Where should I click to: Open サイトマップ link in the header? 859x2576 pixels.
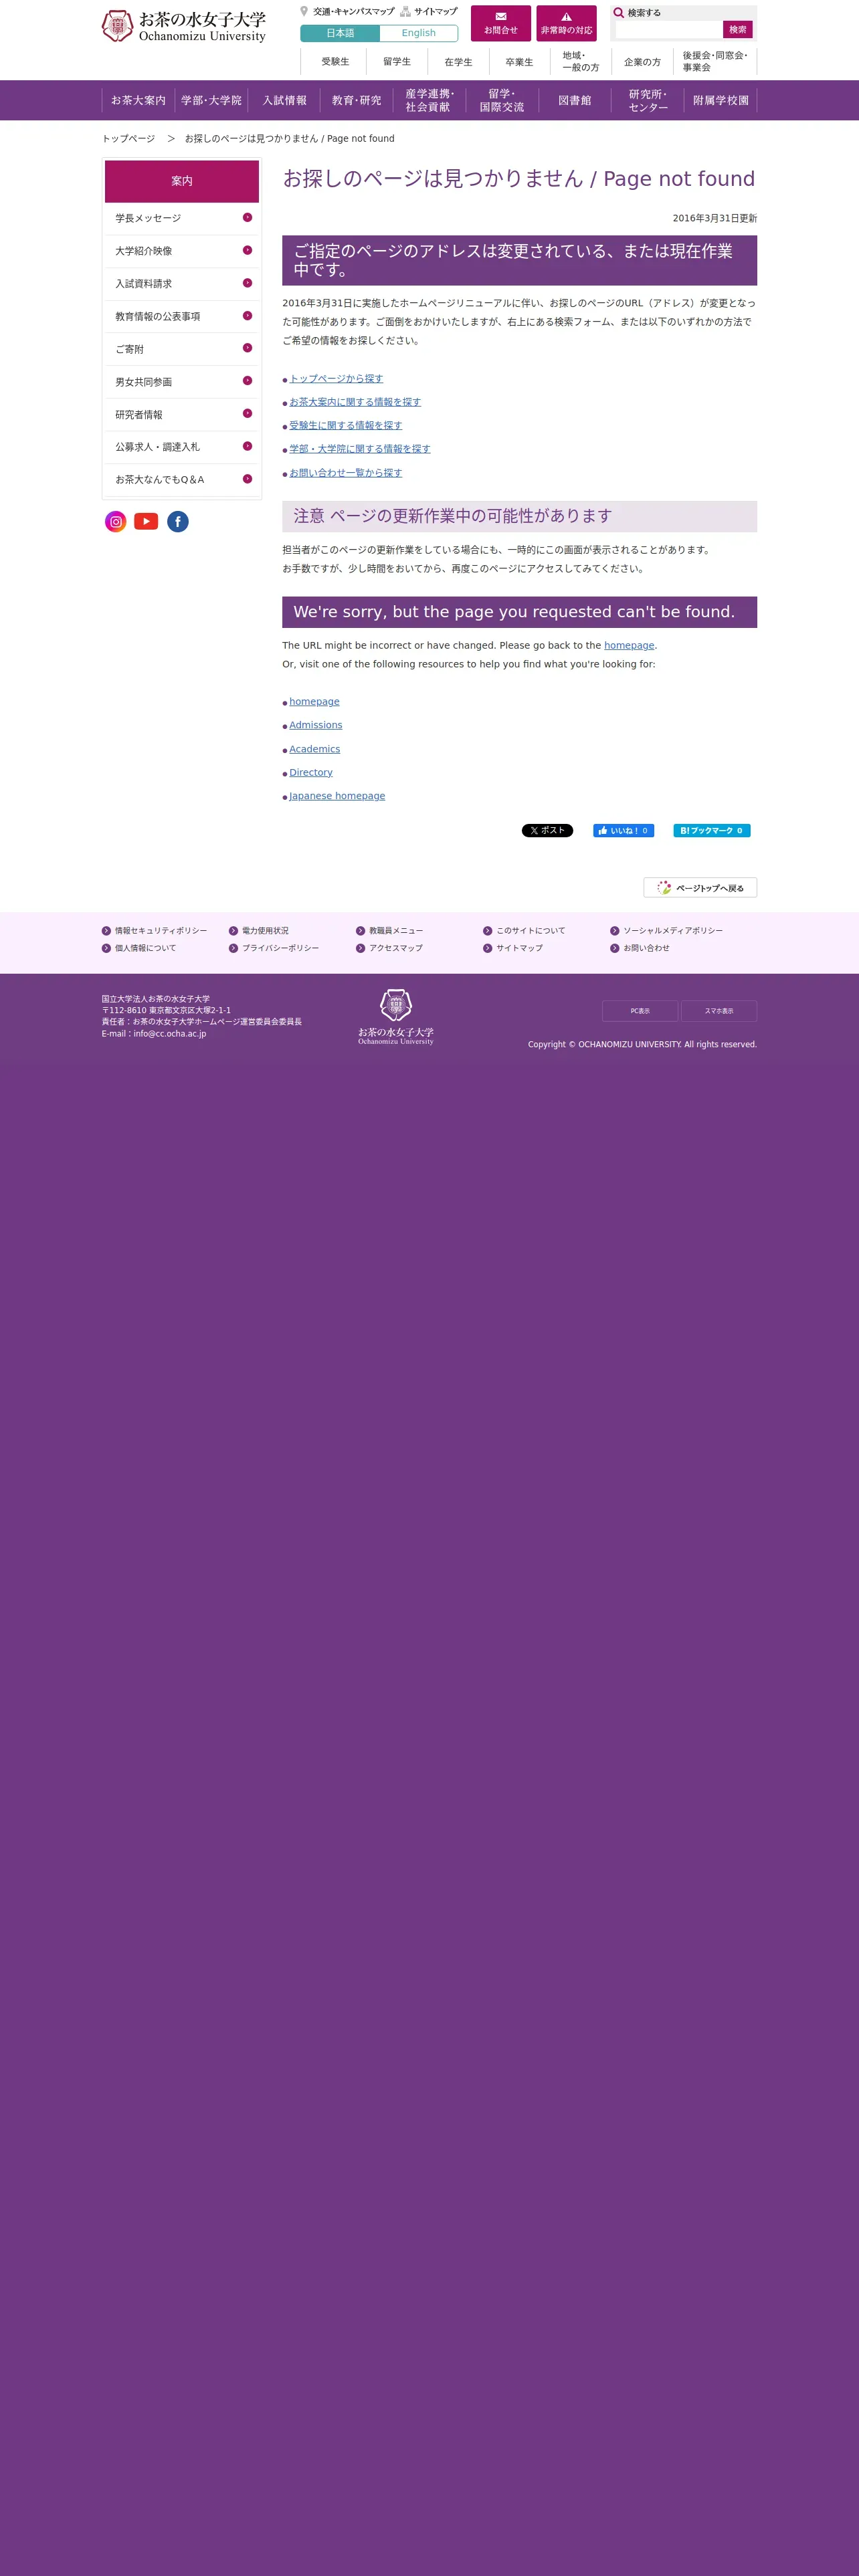[x=429, y=12]
